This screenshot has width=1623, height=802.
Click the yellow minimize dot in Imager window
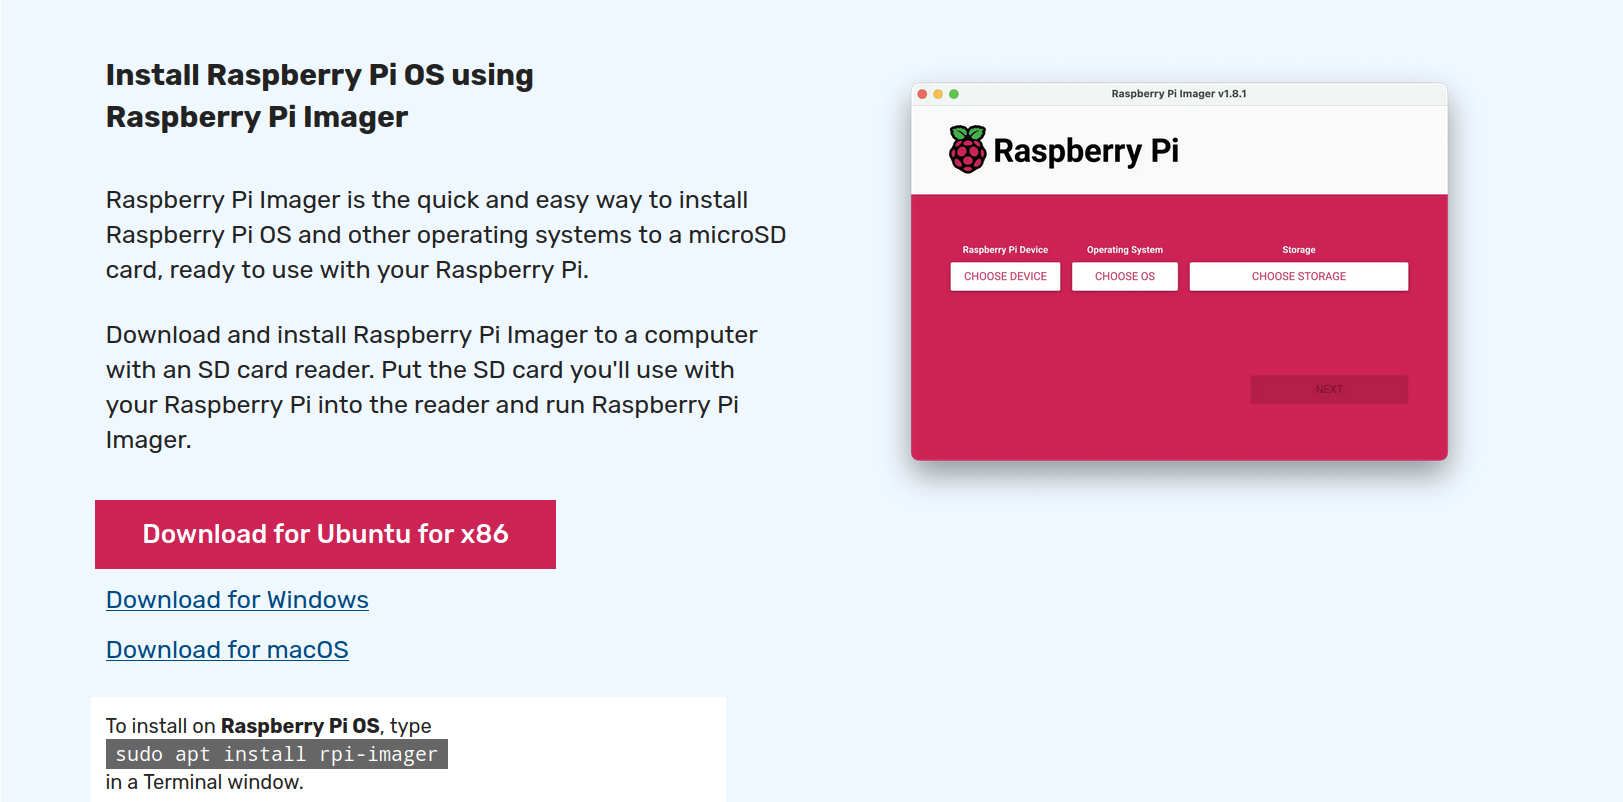click(938, 94)
